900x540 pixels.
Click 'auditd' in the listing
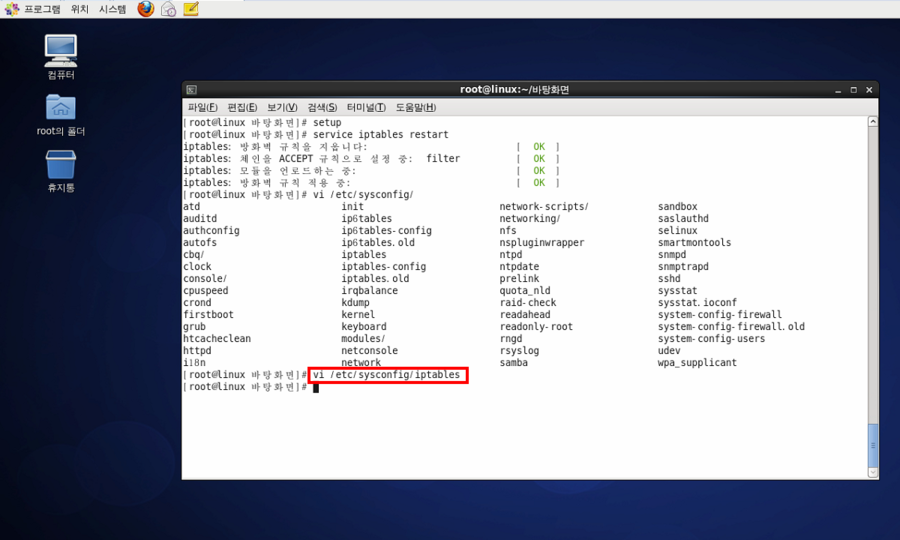tap(200, 219)
